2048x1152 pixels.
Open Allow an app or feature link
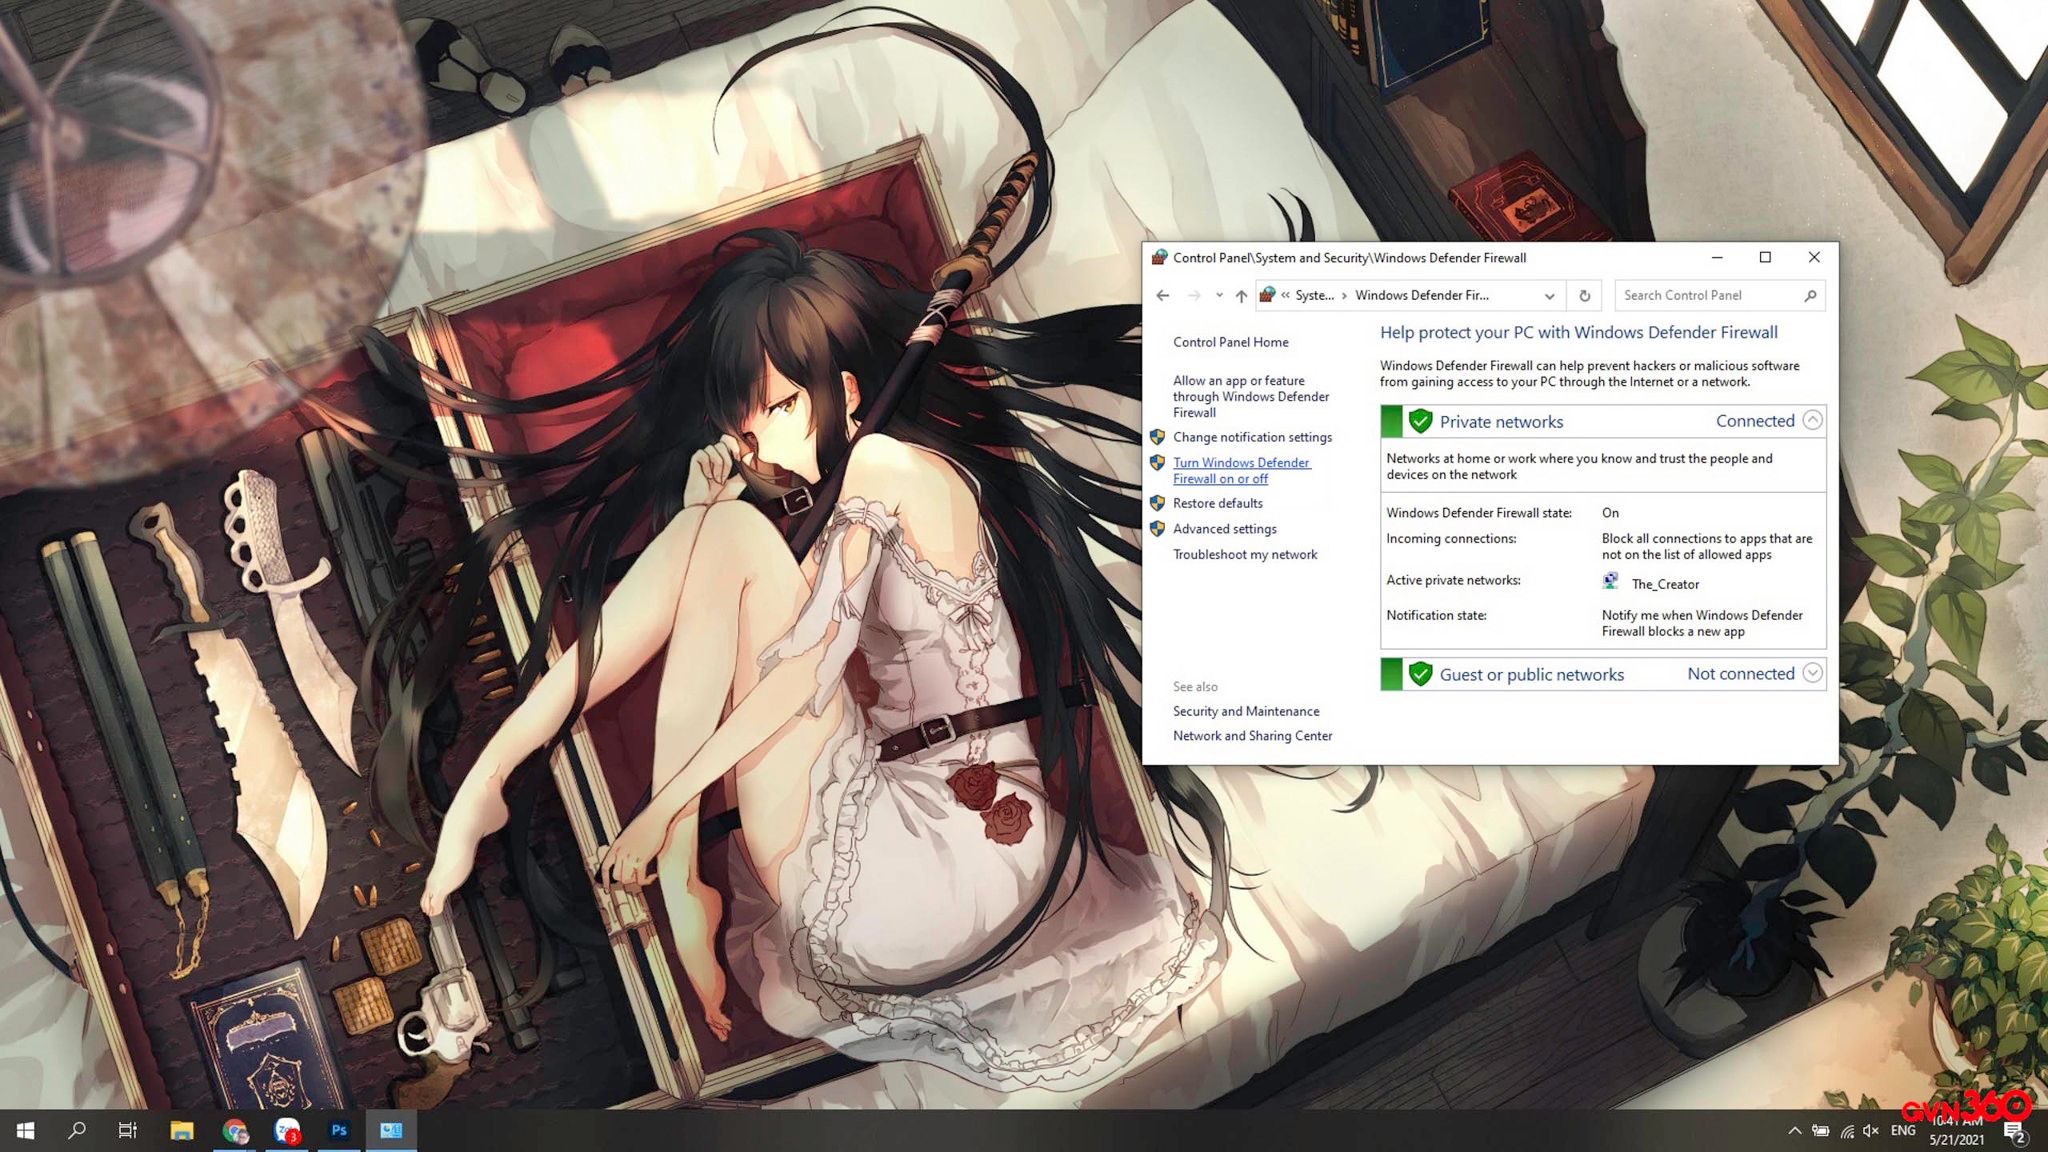[x=1251, y=396]
